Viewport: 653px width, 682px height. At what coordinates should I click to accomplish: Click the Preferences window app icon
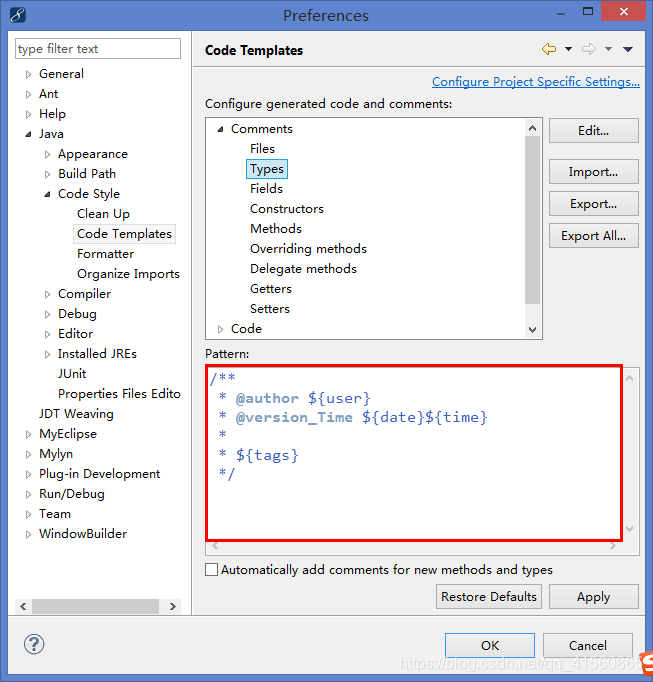[18, 14]
